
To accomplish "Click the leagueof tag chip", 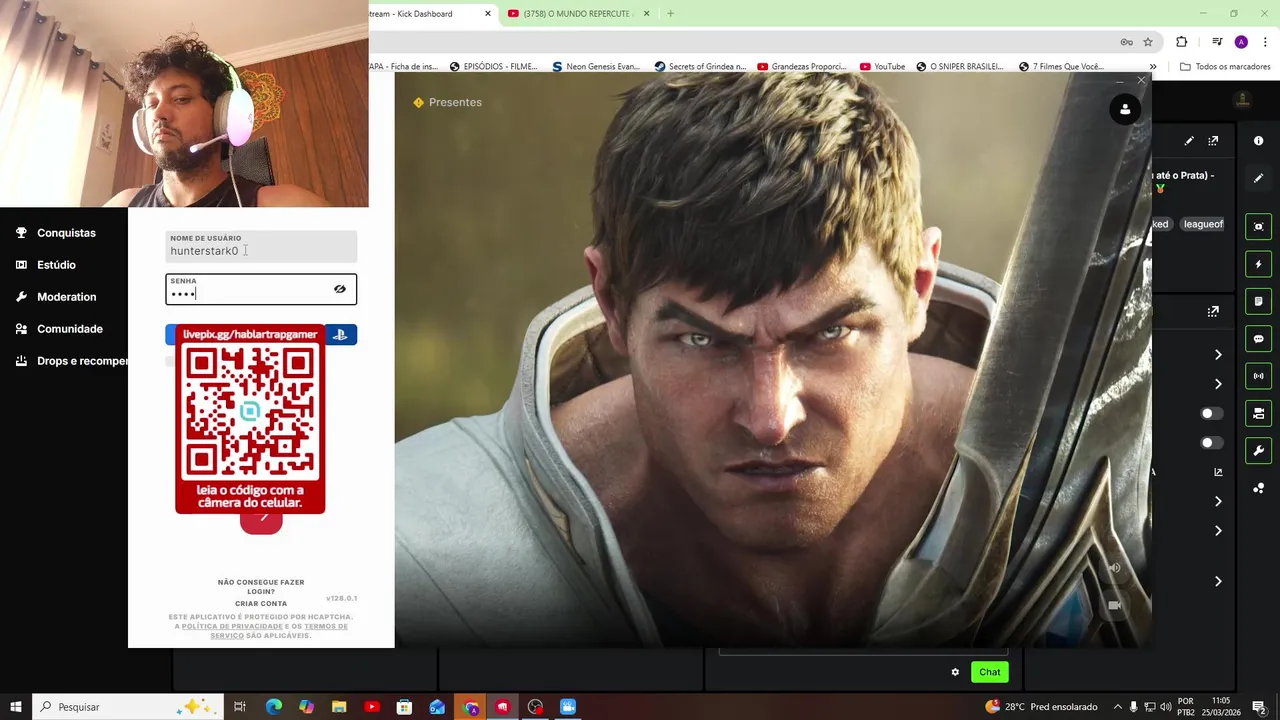I will pos(1203,224).
